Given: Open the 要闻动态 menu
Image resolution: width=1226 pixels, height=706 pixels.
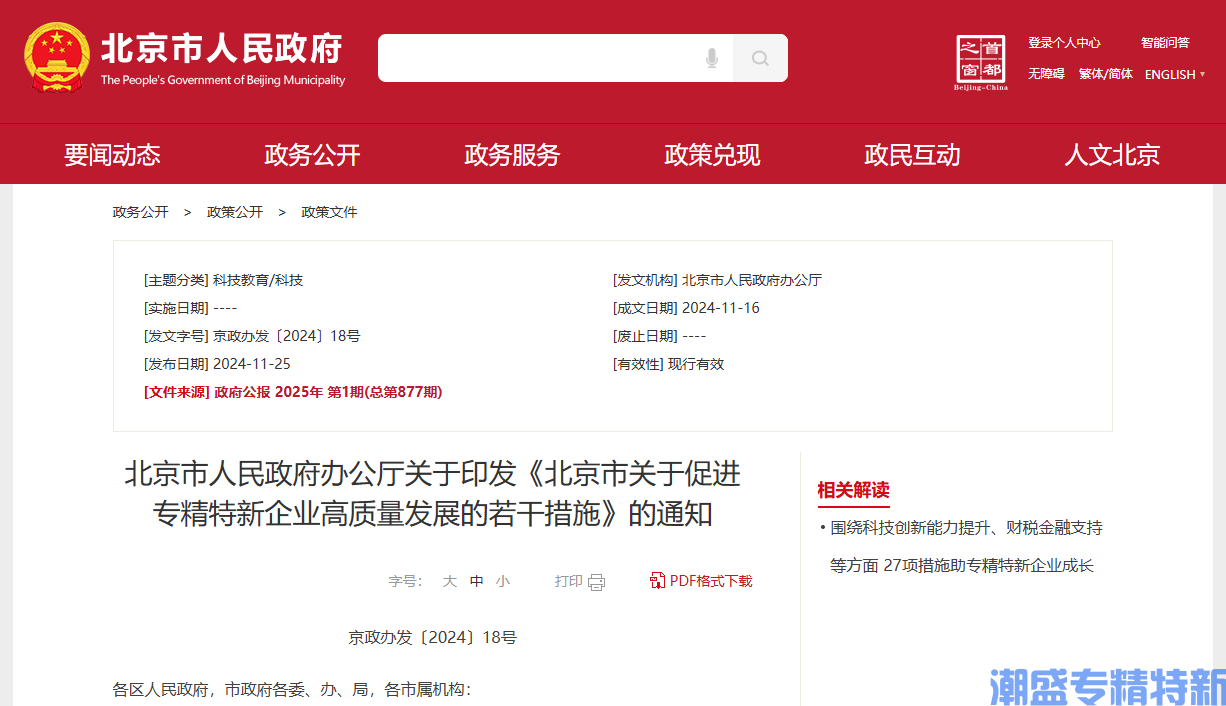Looking at the screenshot, I should pyautogui.click(x=112, y=155).
